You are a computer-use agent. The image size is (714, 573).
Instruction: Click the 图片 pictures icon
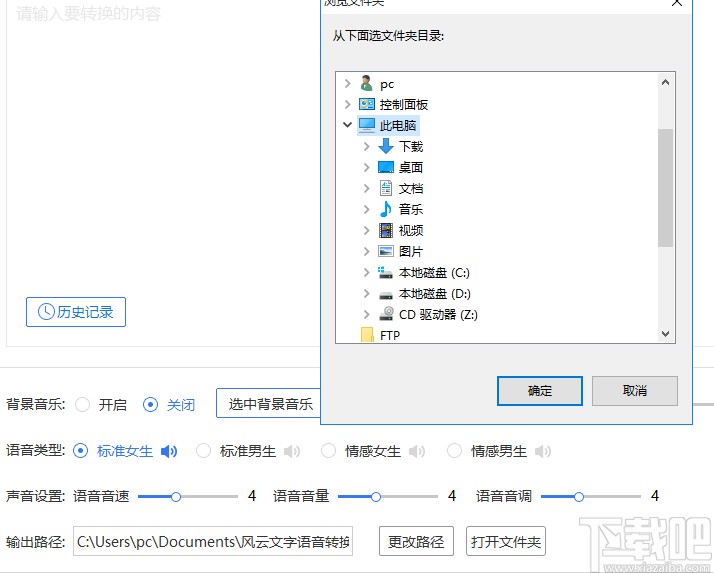(386, 251)
